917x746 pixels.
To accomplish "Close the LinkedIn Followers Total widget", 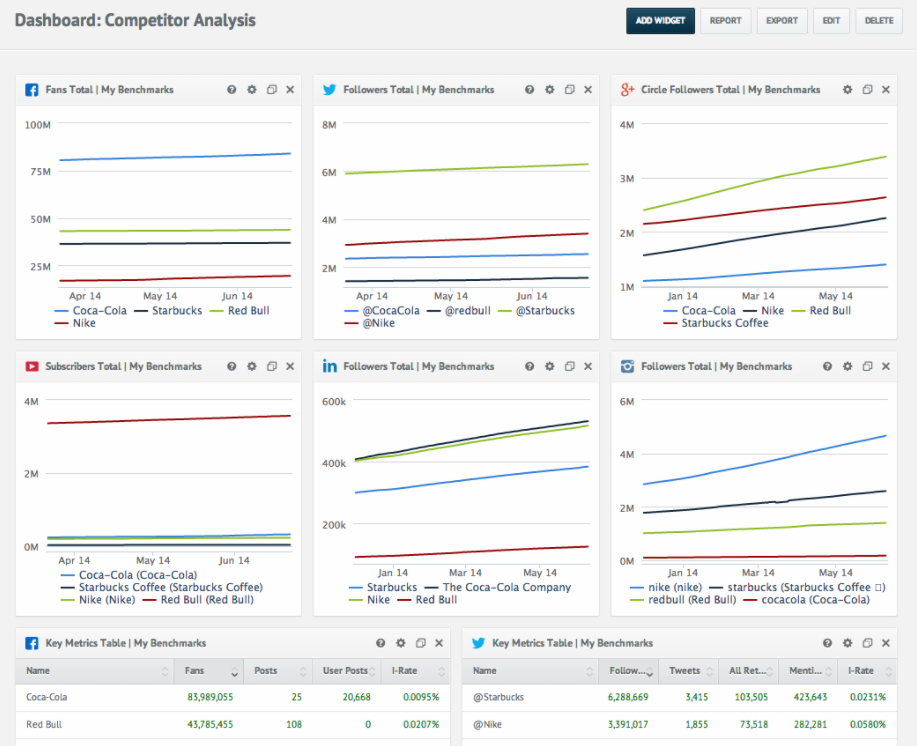I will [588, 366].
